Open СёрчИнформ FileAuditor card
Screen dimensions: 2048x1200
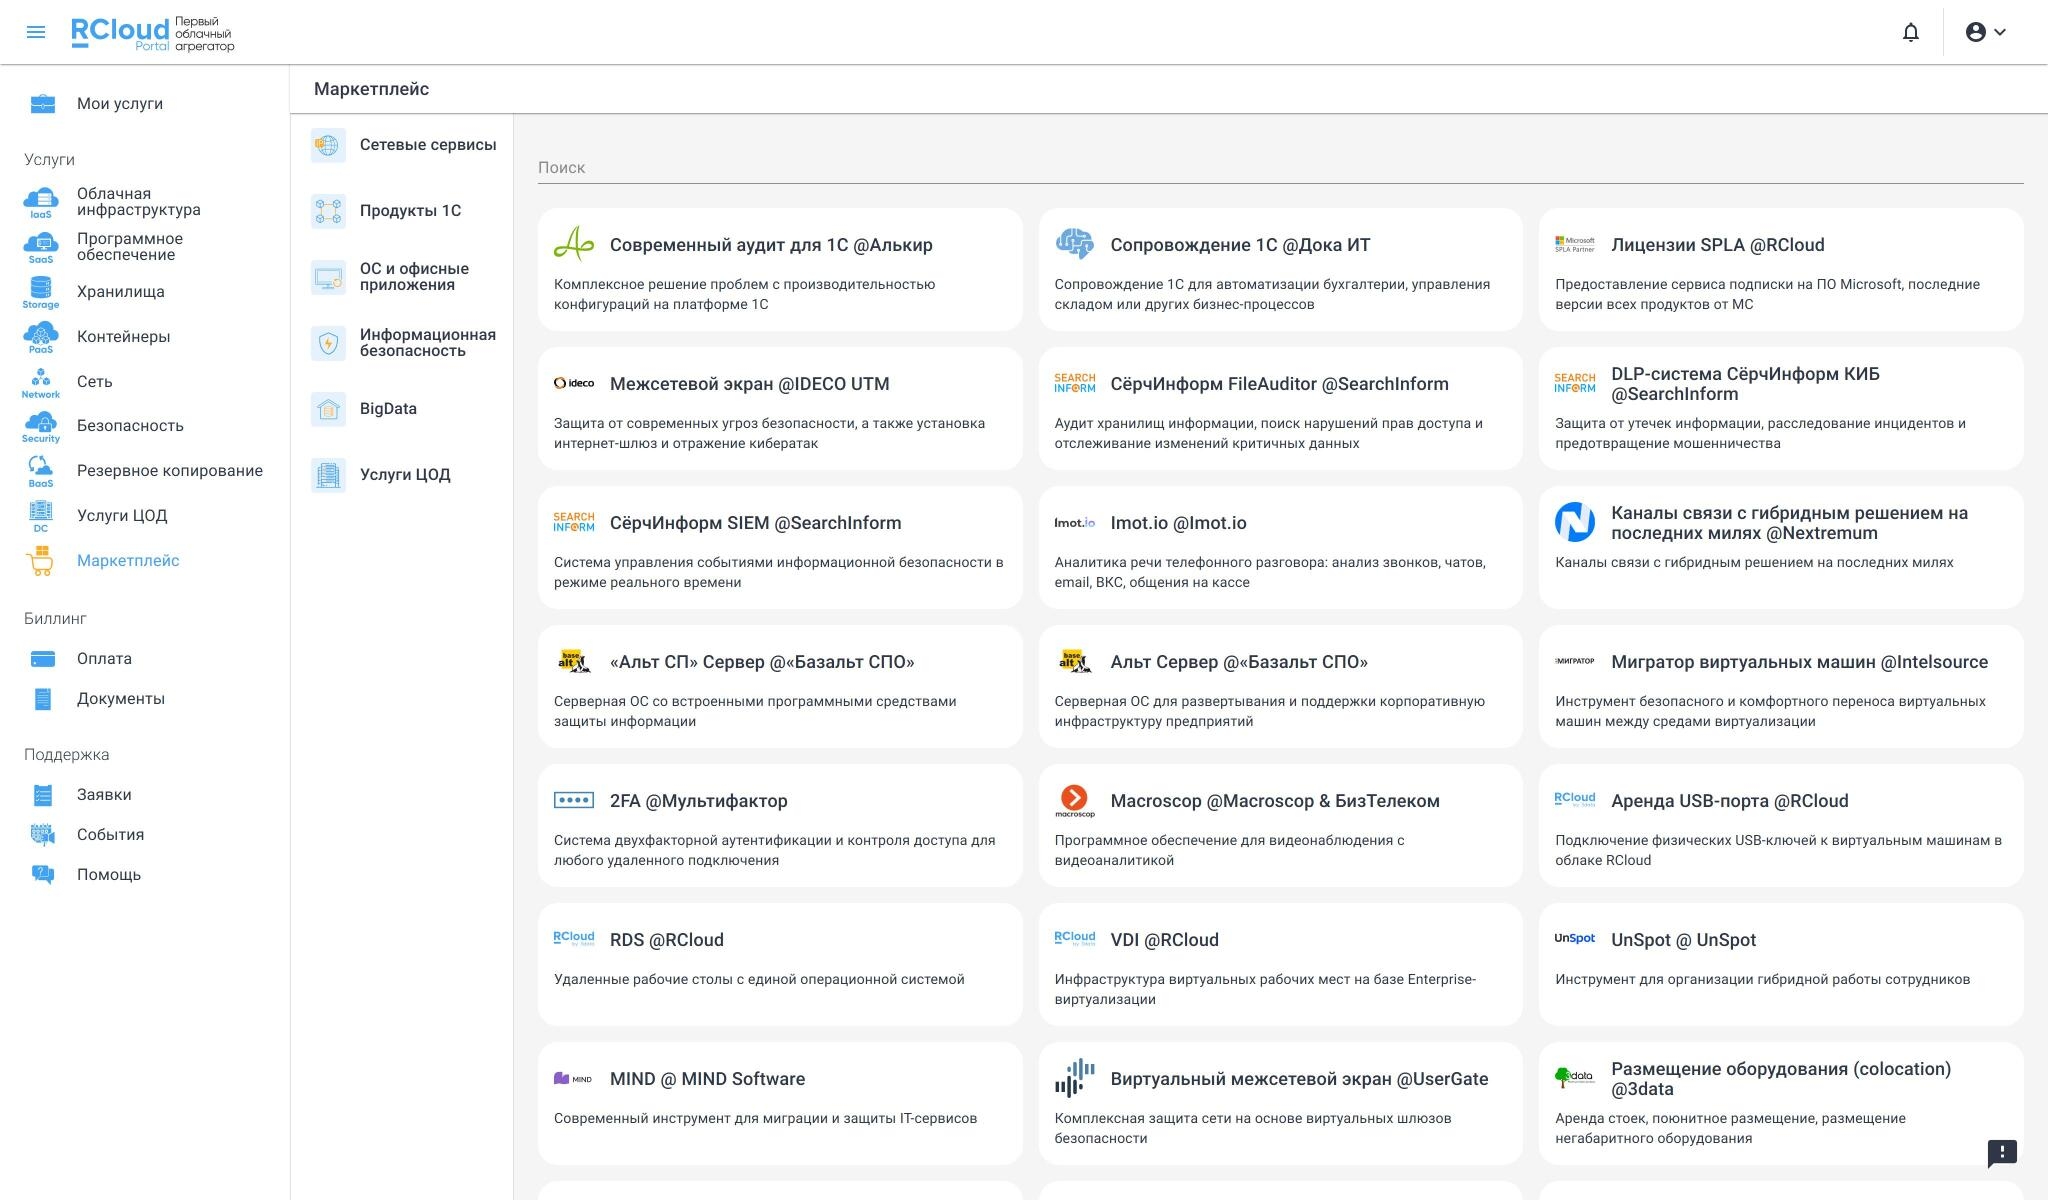(x=1280, y=408)
